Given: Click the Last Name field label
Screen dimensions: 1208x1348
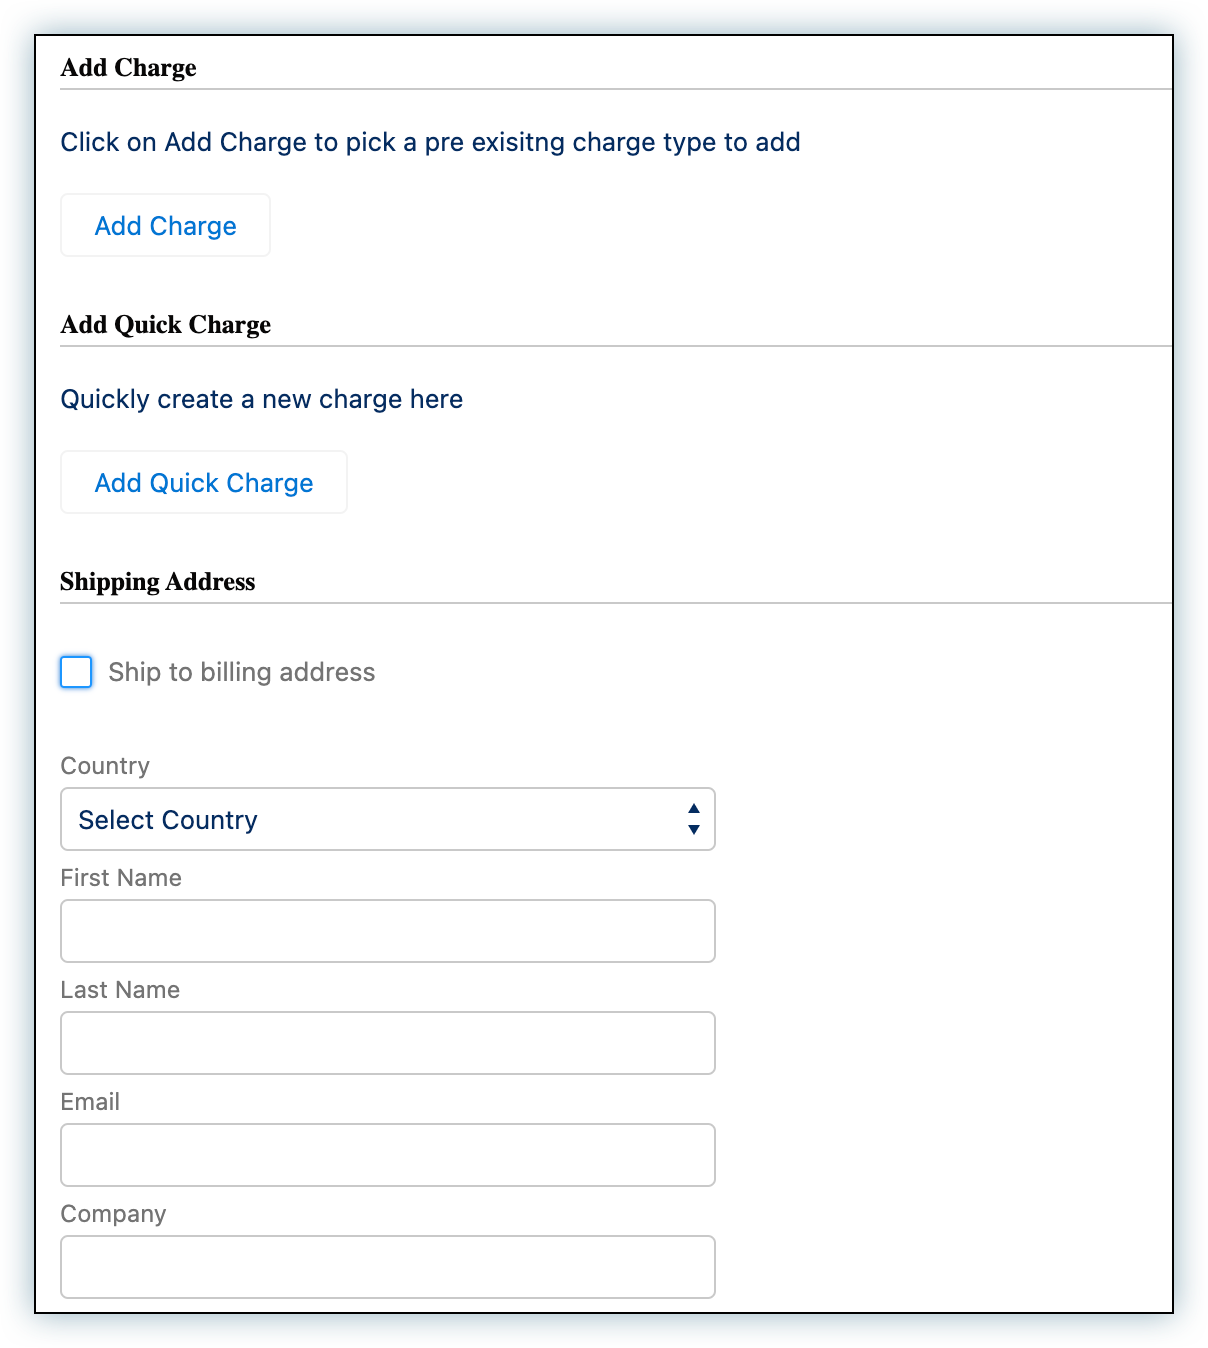Looking at the screenshot, I should (x=120, y=990).
